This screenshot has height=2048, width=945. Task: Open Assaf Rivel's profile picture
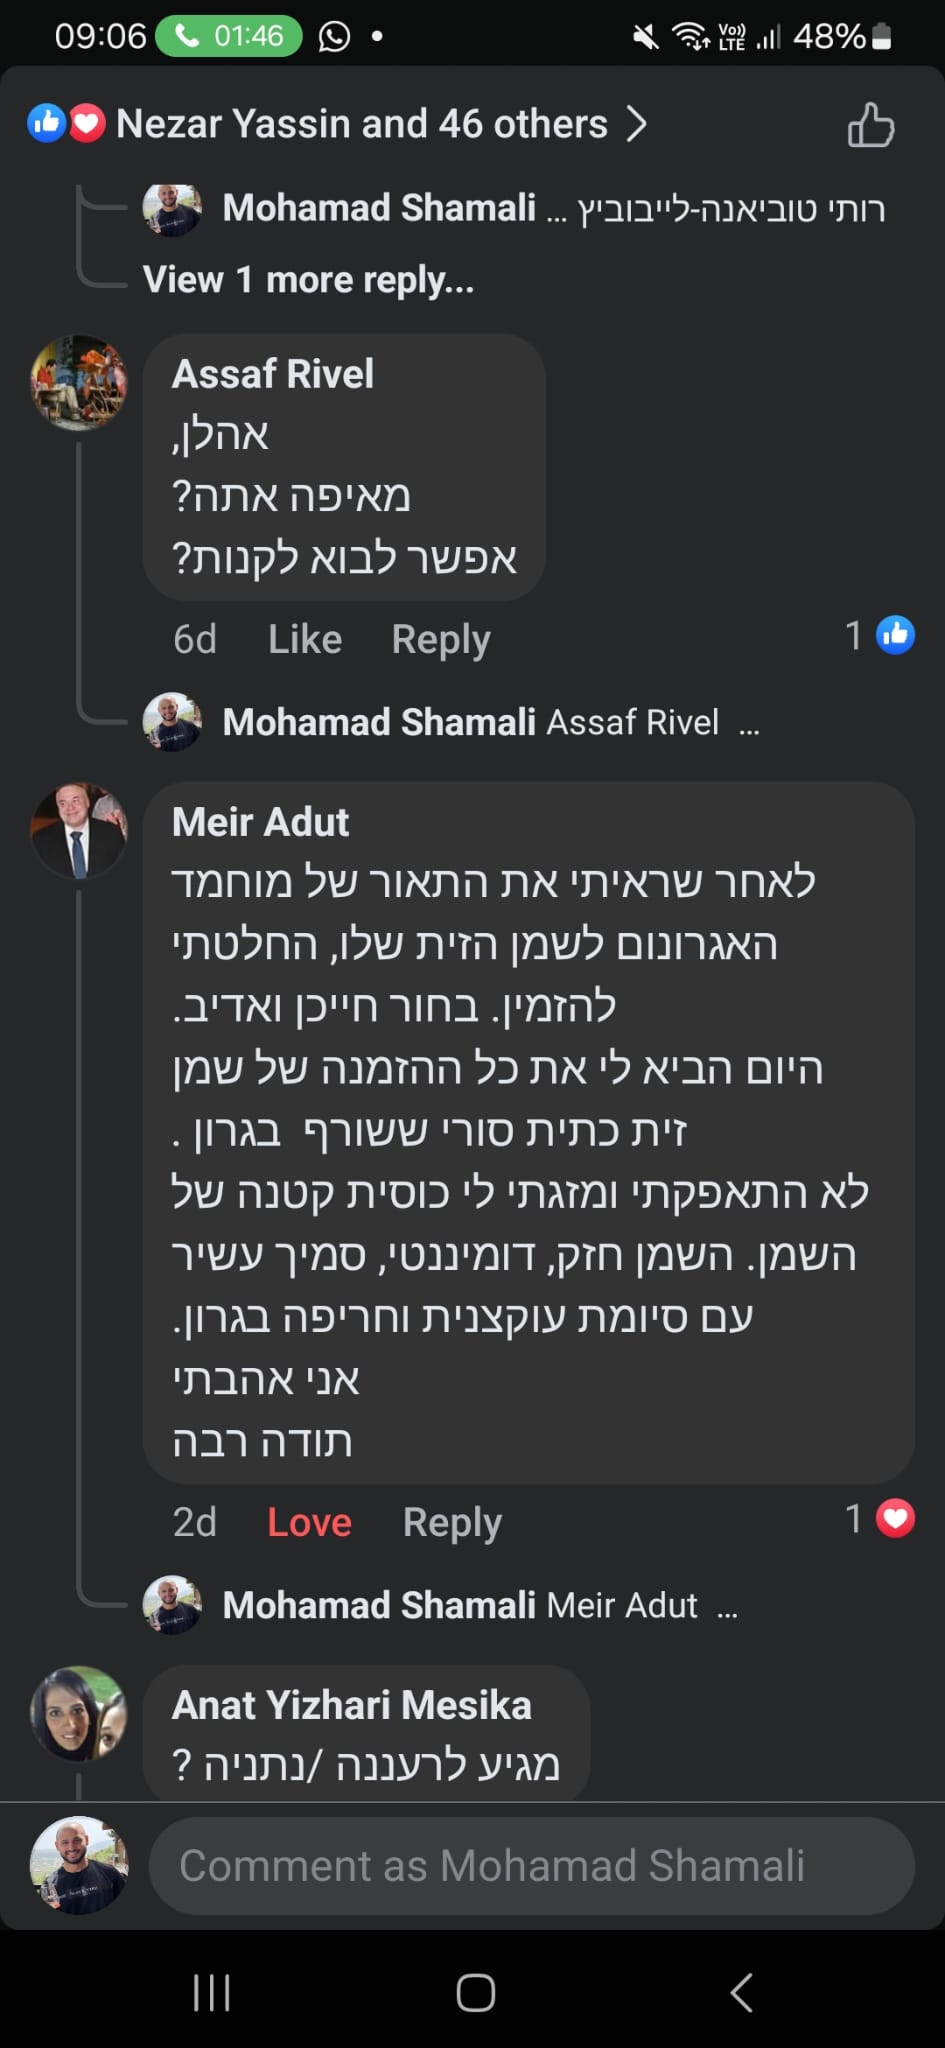(79, 383)
